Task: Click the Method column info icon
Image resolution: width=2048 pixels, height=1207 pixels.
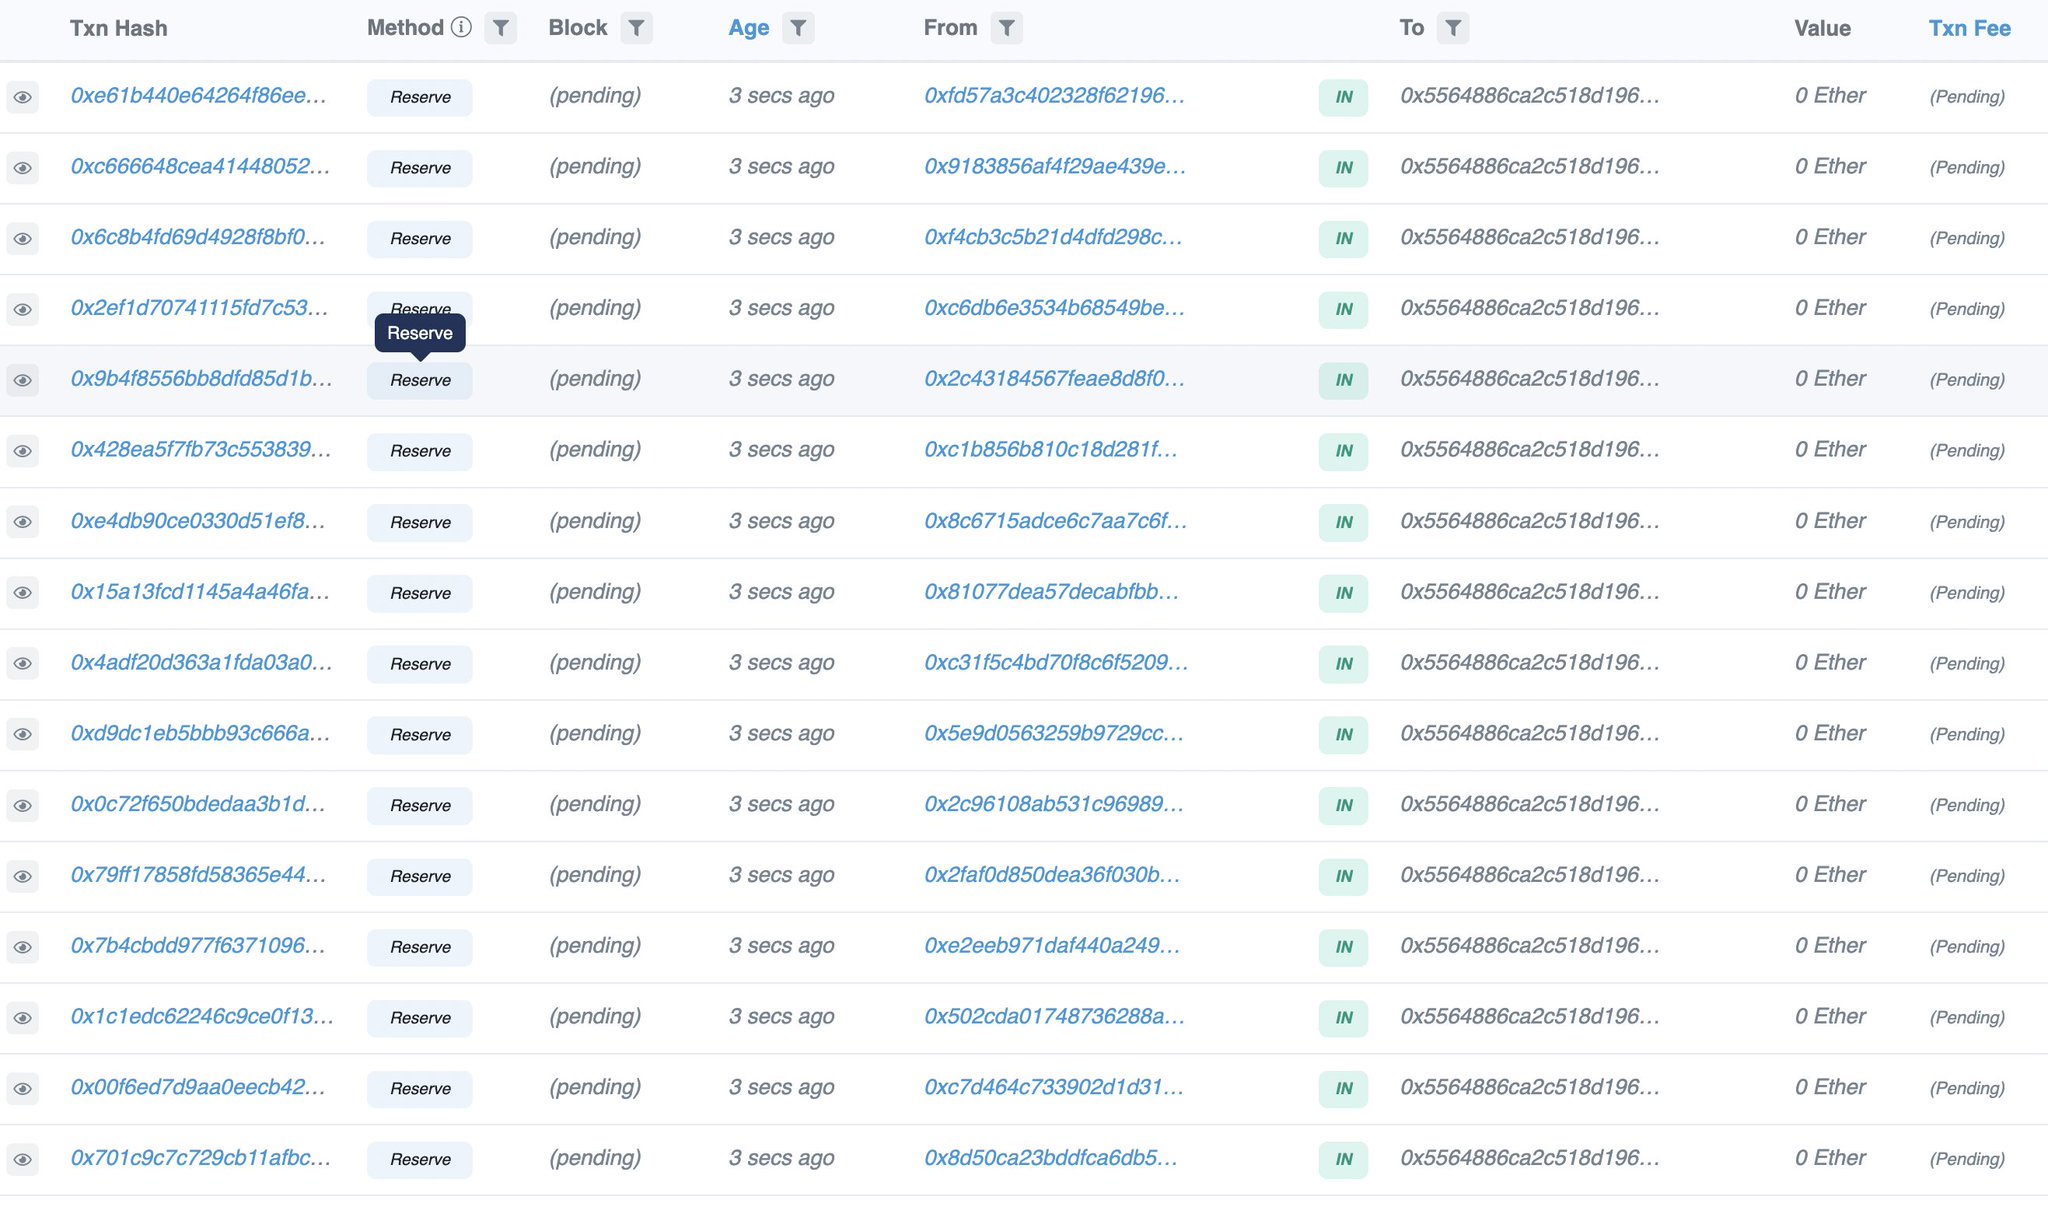Action: [x=461, y=27]
